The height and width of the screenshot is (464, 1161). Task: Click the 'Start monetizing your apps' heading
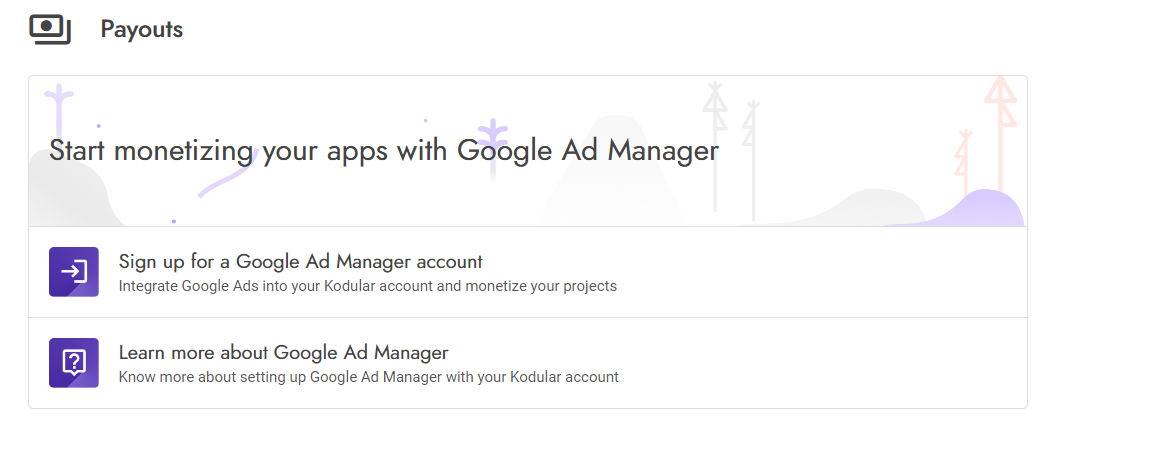point(384,151)
